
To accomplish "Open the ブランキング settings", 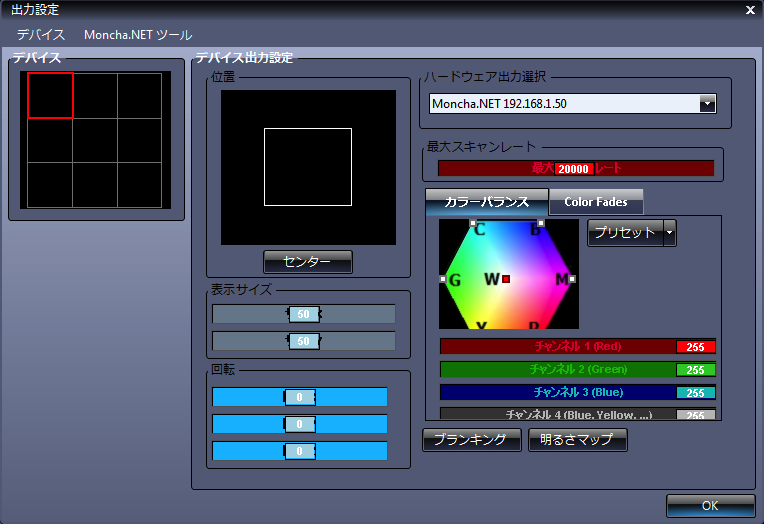I will click(x=471, y=440).
